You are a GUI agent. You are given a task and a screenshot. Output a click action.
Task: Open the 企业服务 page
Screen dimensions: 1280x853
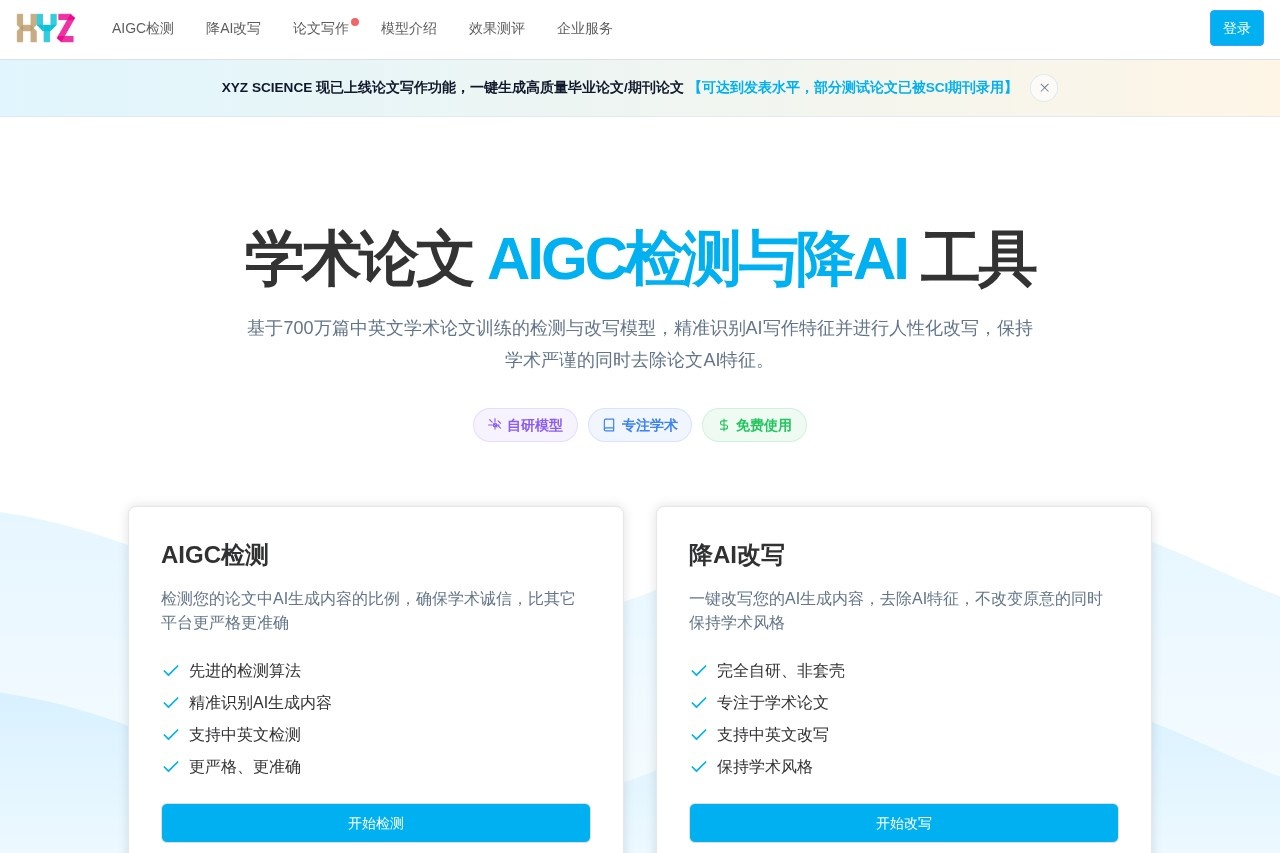pyautogui.click(x=585, y=28)
